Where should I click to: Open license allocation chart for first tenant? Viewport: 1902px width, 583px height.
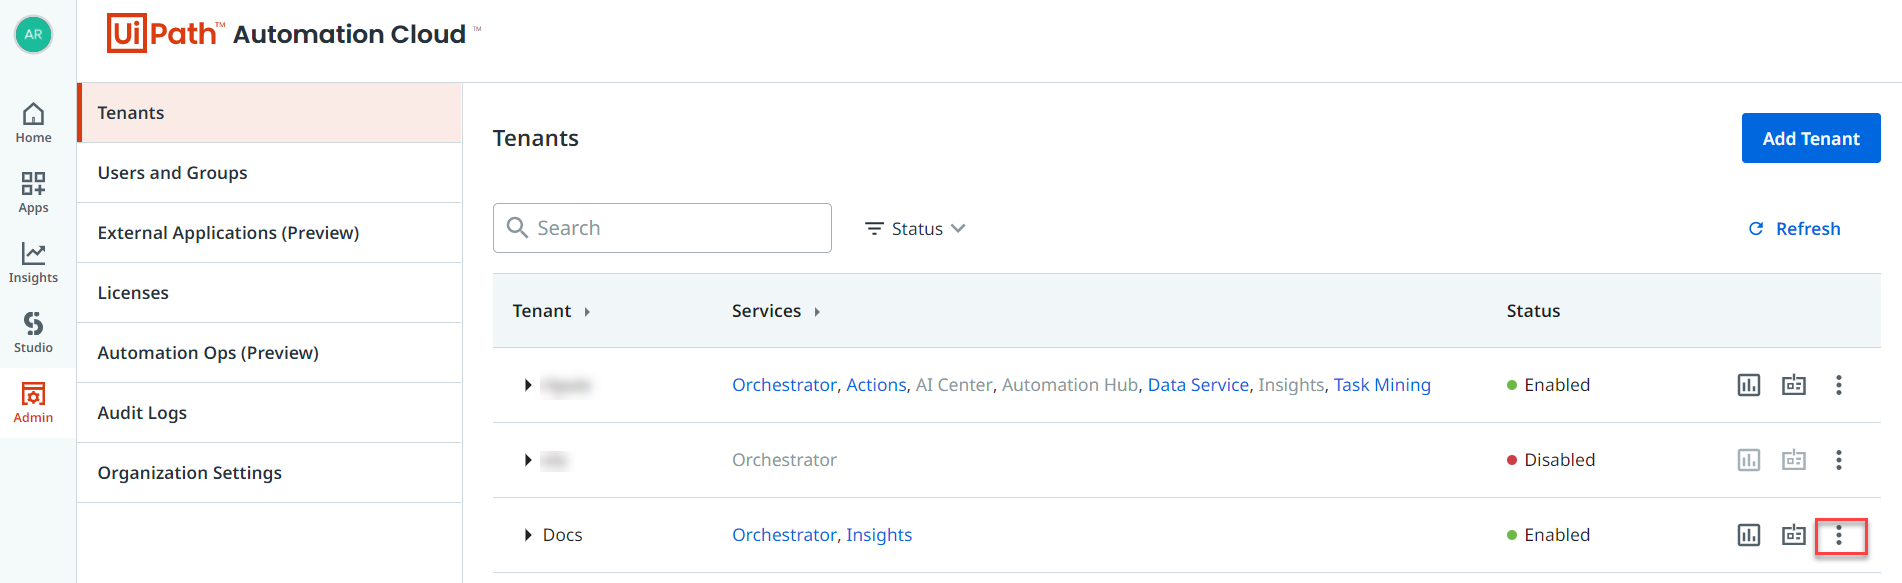coord(1748,385)
